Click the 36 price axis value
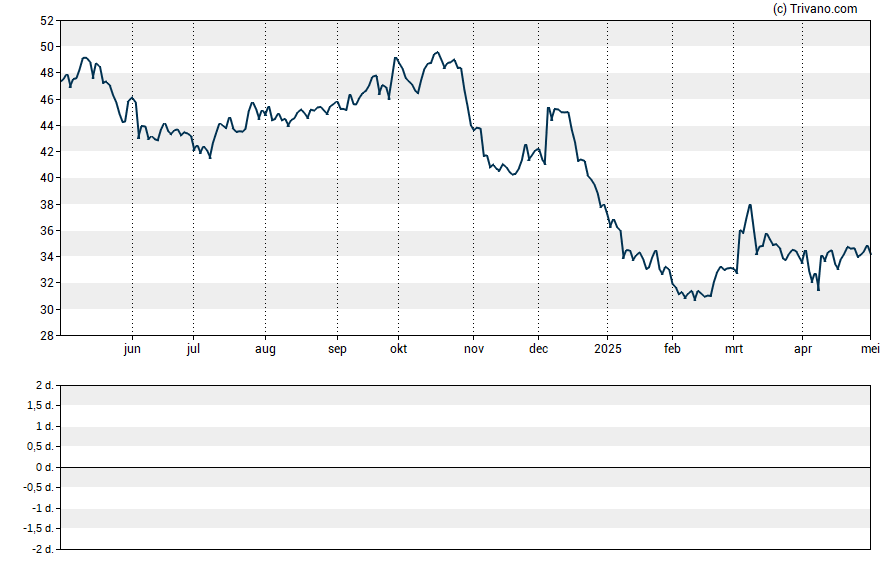Screen dimensions: 888x565 click(47, 230)
